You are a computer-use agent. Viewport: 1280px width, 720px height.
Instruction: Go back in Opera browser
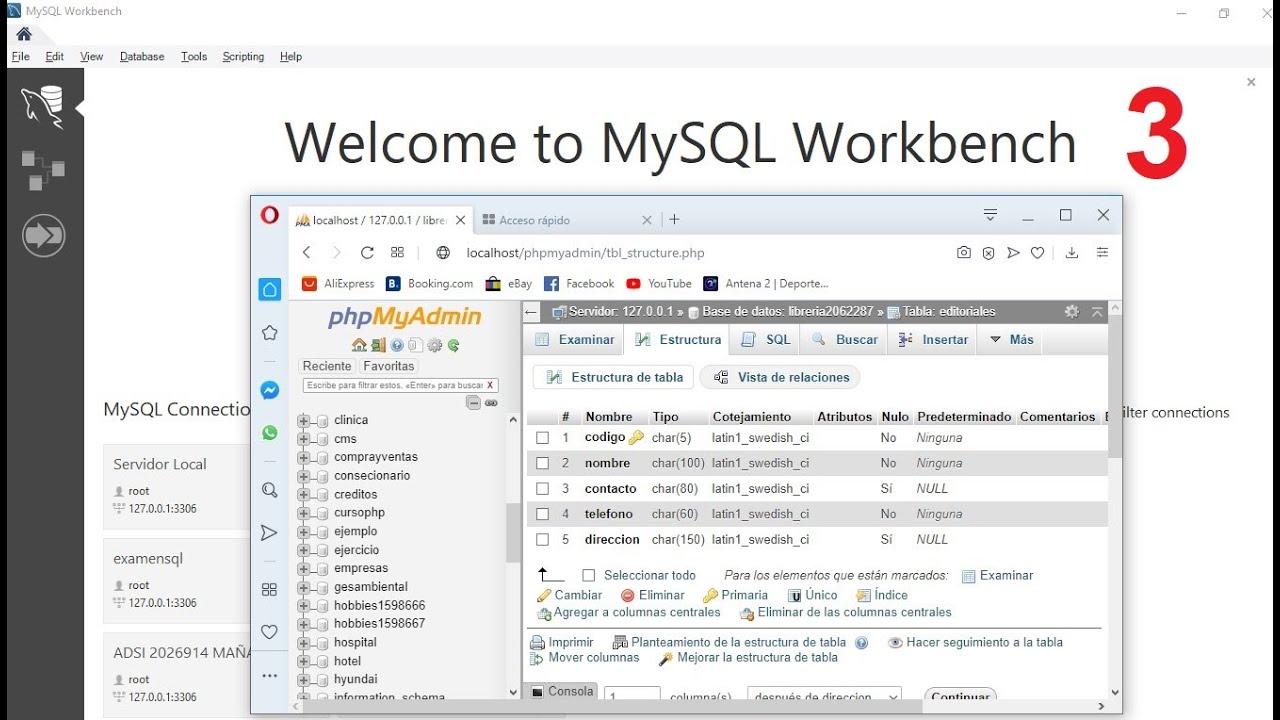307,253
